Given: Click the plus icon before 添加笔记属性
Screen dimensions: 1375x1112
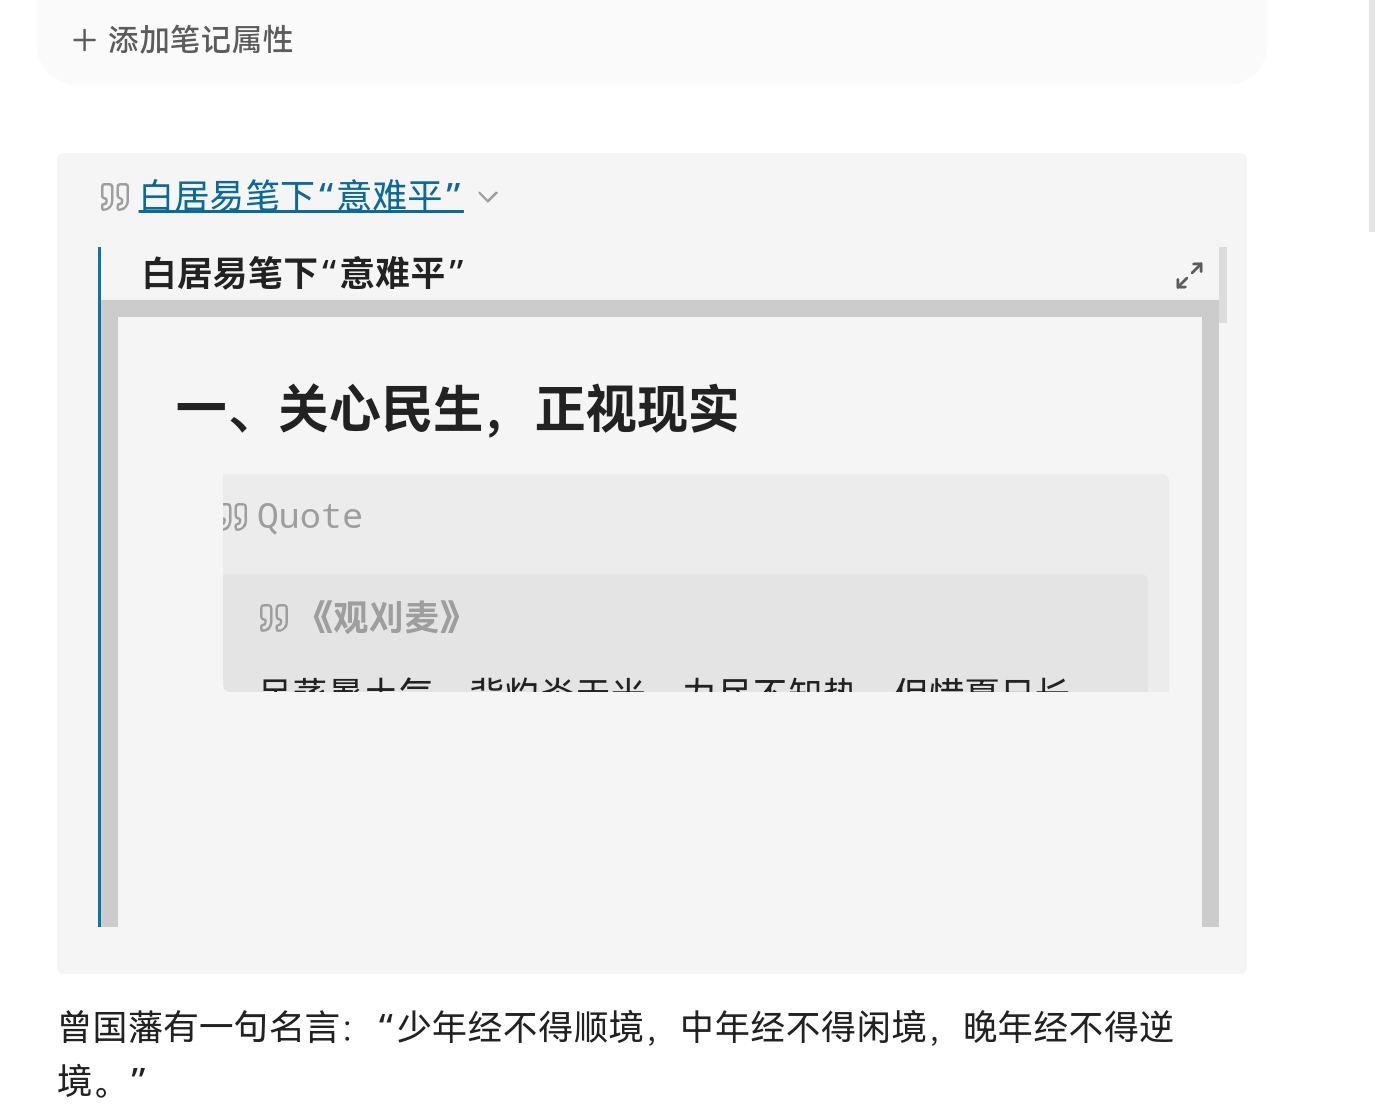Looking at the screenshot, I should pyautogui.click(x=84, y=41).
